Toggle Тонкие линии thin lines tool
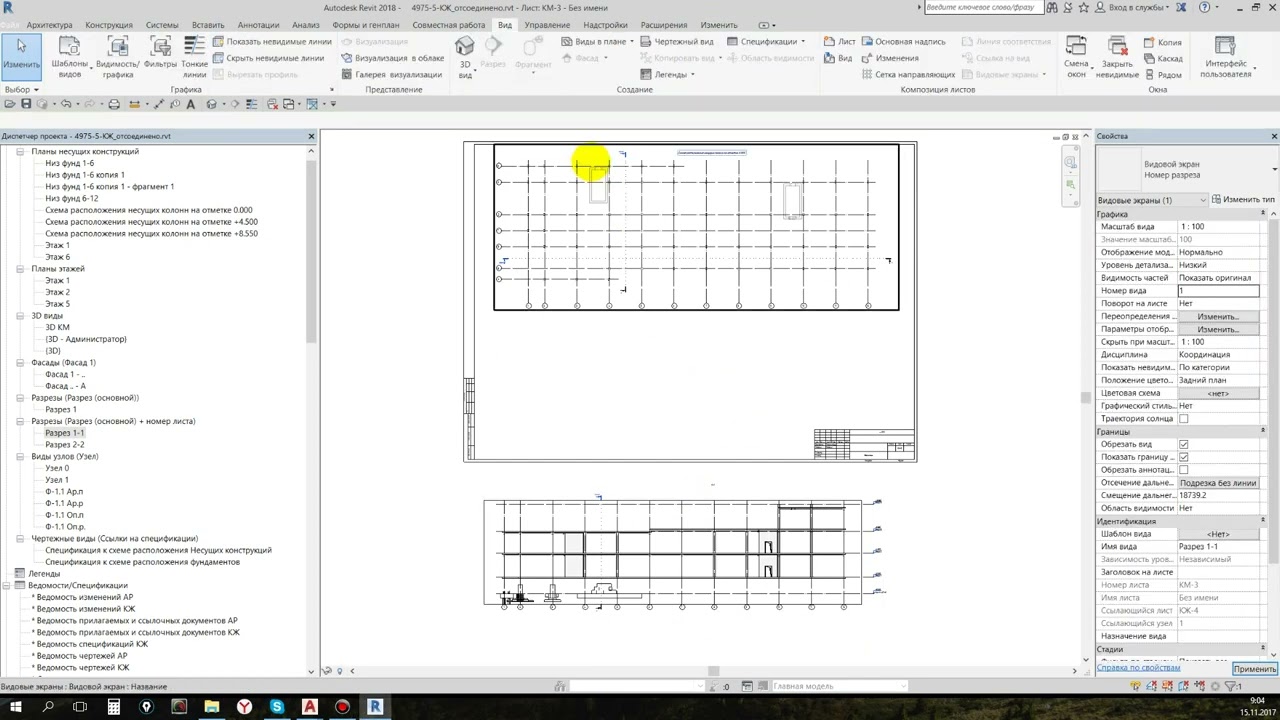 tap(194, 57)
